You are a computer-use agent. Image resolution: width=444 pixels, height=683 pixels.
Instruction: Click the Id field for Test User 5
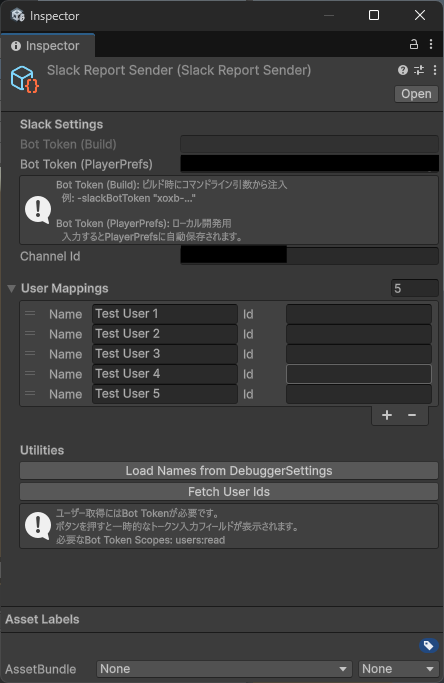pyautogui.click(x=359, y=394)
